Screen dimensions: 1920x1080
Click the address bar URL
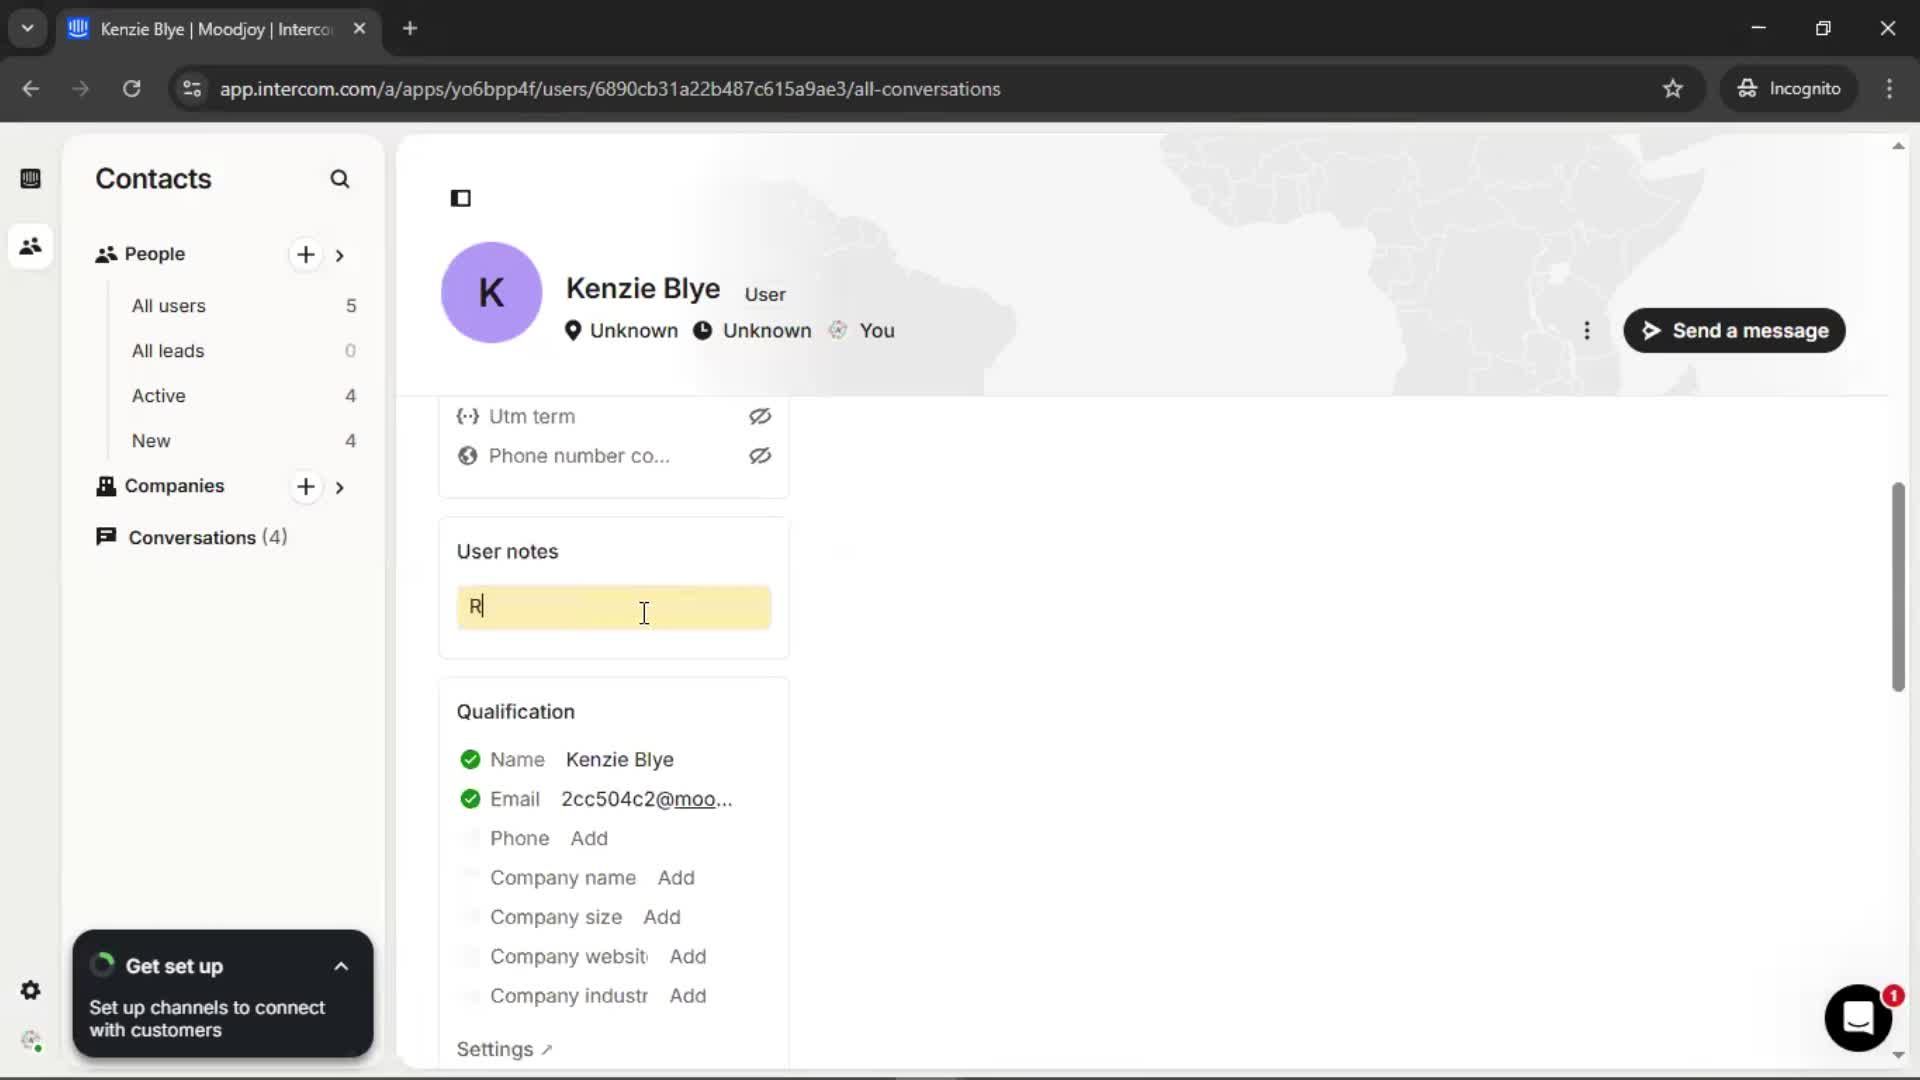(610, 89)
